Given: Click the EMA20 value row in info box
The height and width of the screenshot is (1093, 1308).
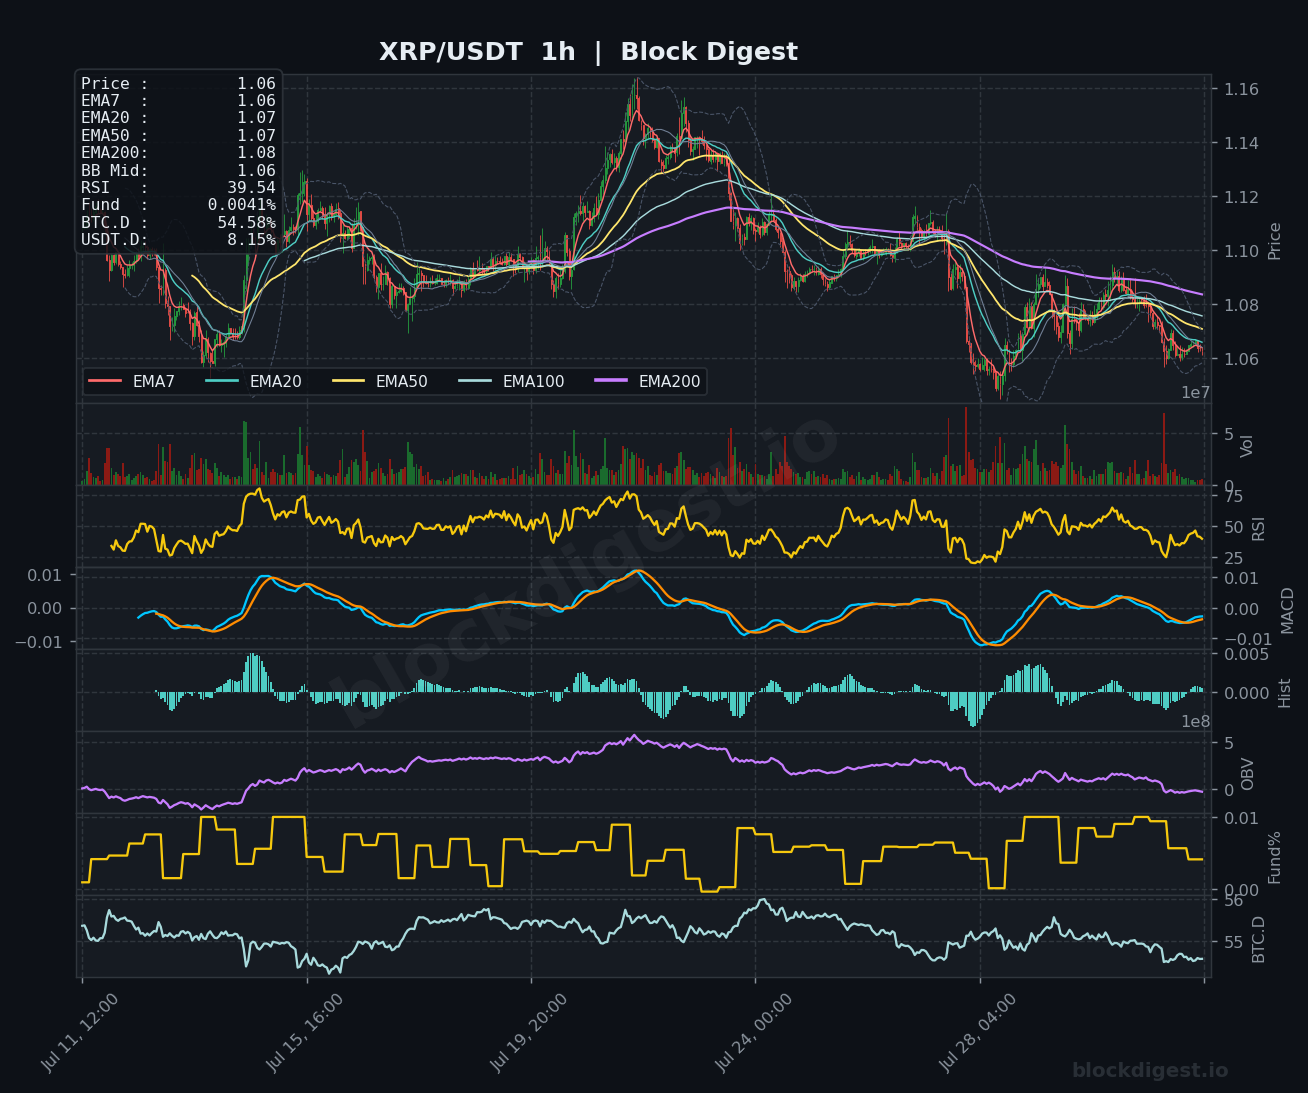Looking at the screenshot, I should [178, 118].
